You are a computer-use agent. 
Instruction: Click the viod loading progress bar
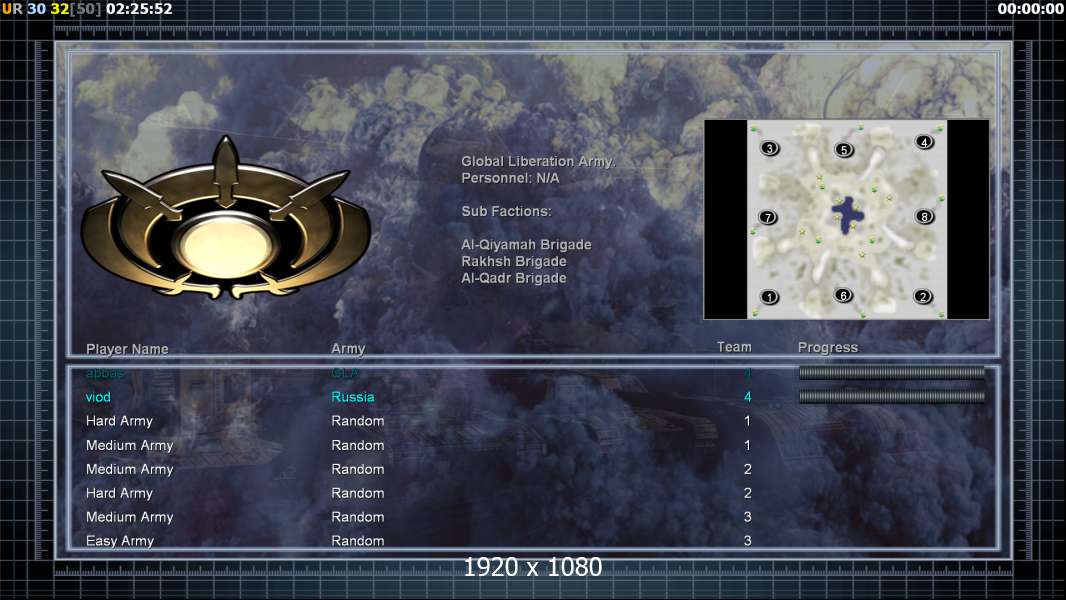coord(891,396)
